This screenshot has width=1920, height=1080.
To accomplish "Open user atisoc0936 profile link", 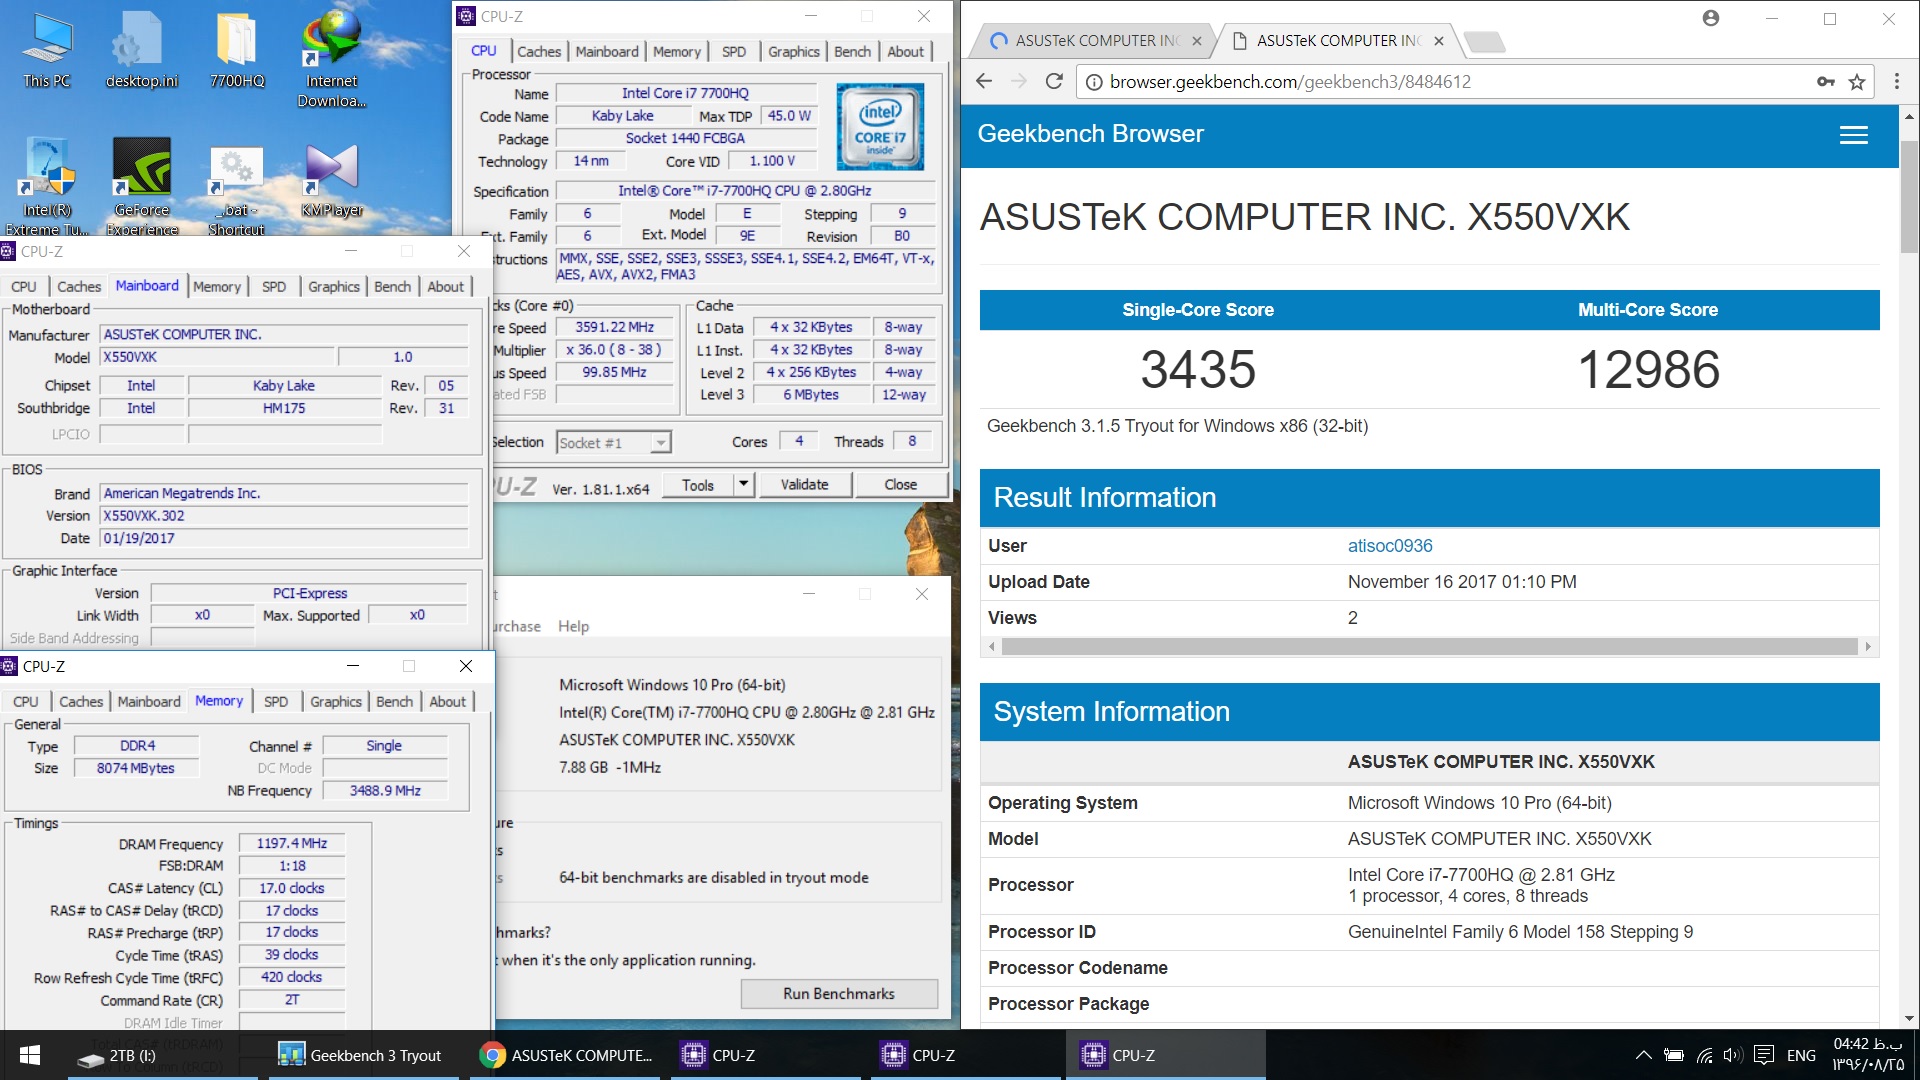I will coord(1390,546).
